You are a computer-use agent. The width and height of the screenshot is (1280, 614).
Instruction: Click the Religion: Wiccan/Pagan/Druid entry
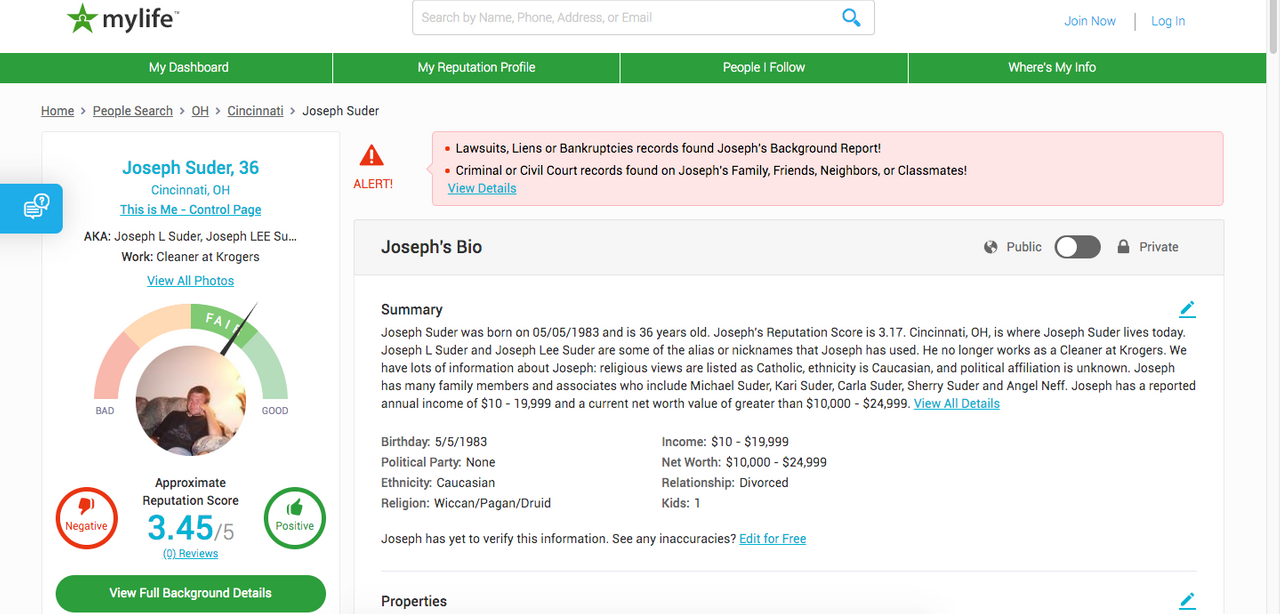click(466, 503)
